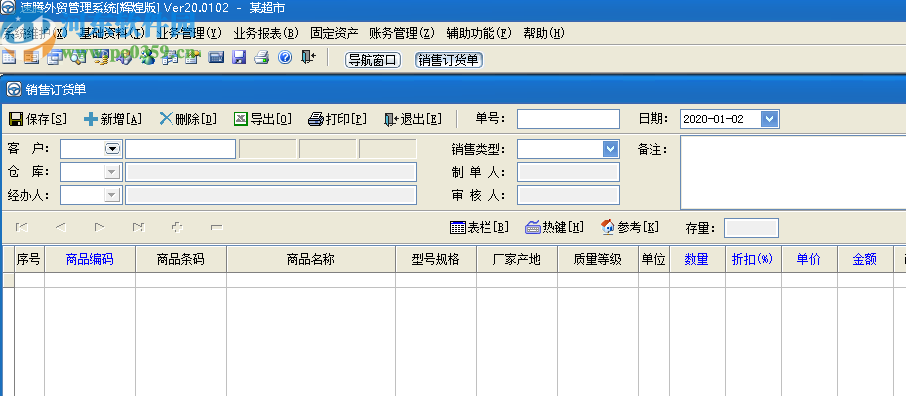
Task: Open the 辅助功能(F) menu
Action: pyautogui.click(x=480, y=34)
